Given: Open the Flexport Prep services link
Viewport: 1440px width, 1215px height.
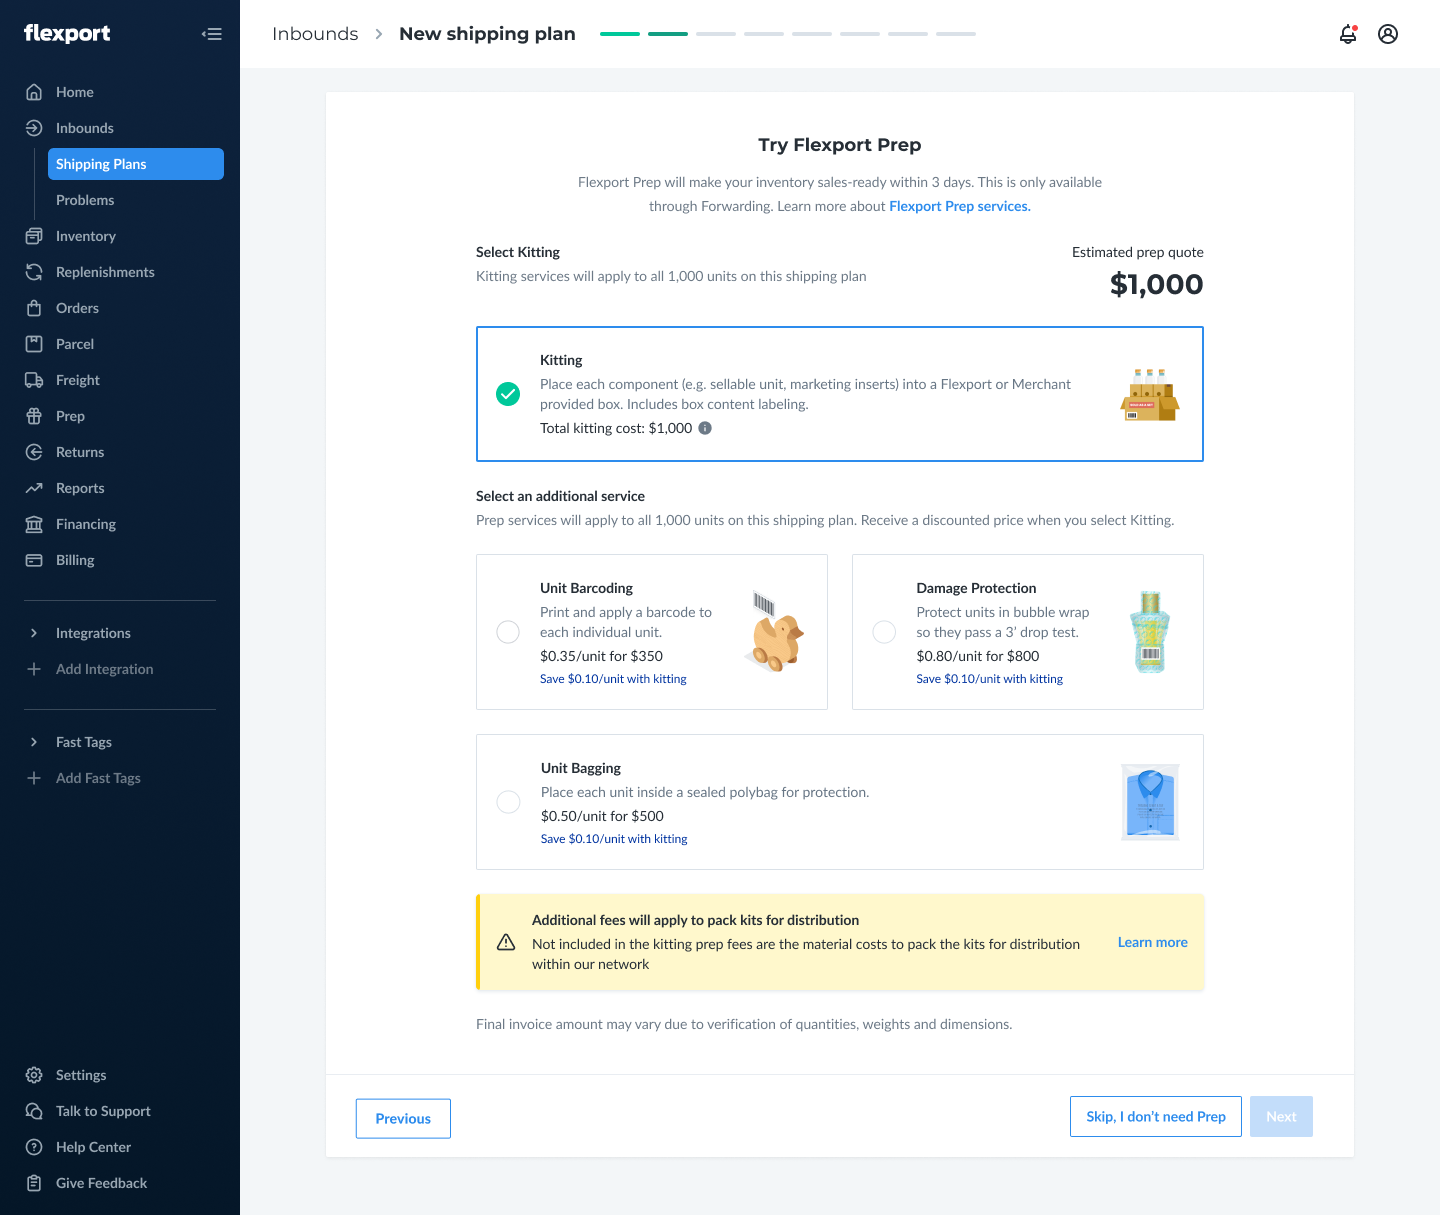Looking at the screenshot, I should (959, 206).
